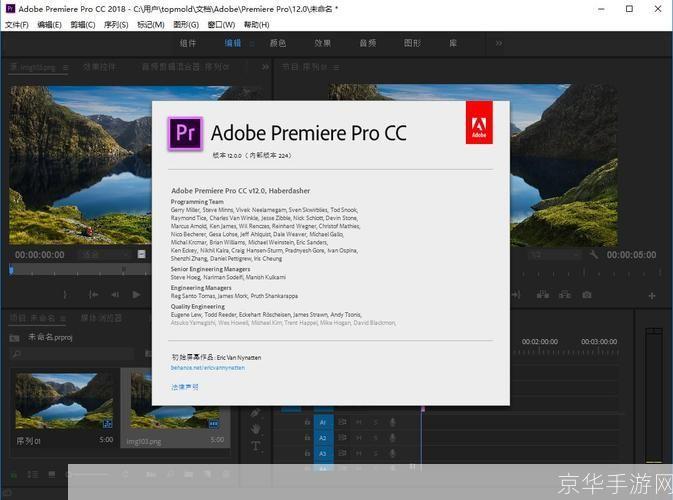Viewport: 673px width, 500px height.
Task: Switch to the 音频 workspace
Action: point(368,43)
